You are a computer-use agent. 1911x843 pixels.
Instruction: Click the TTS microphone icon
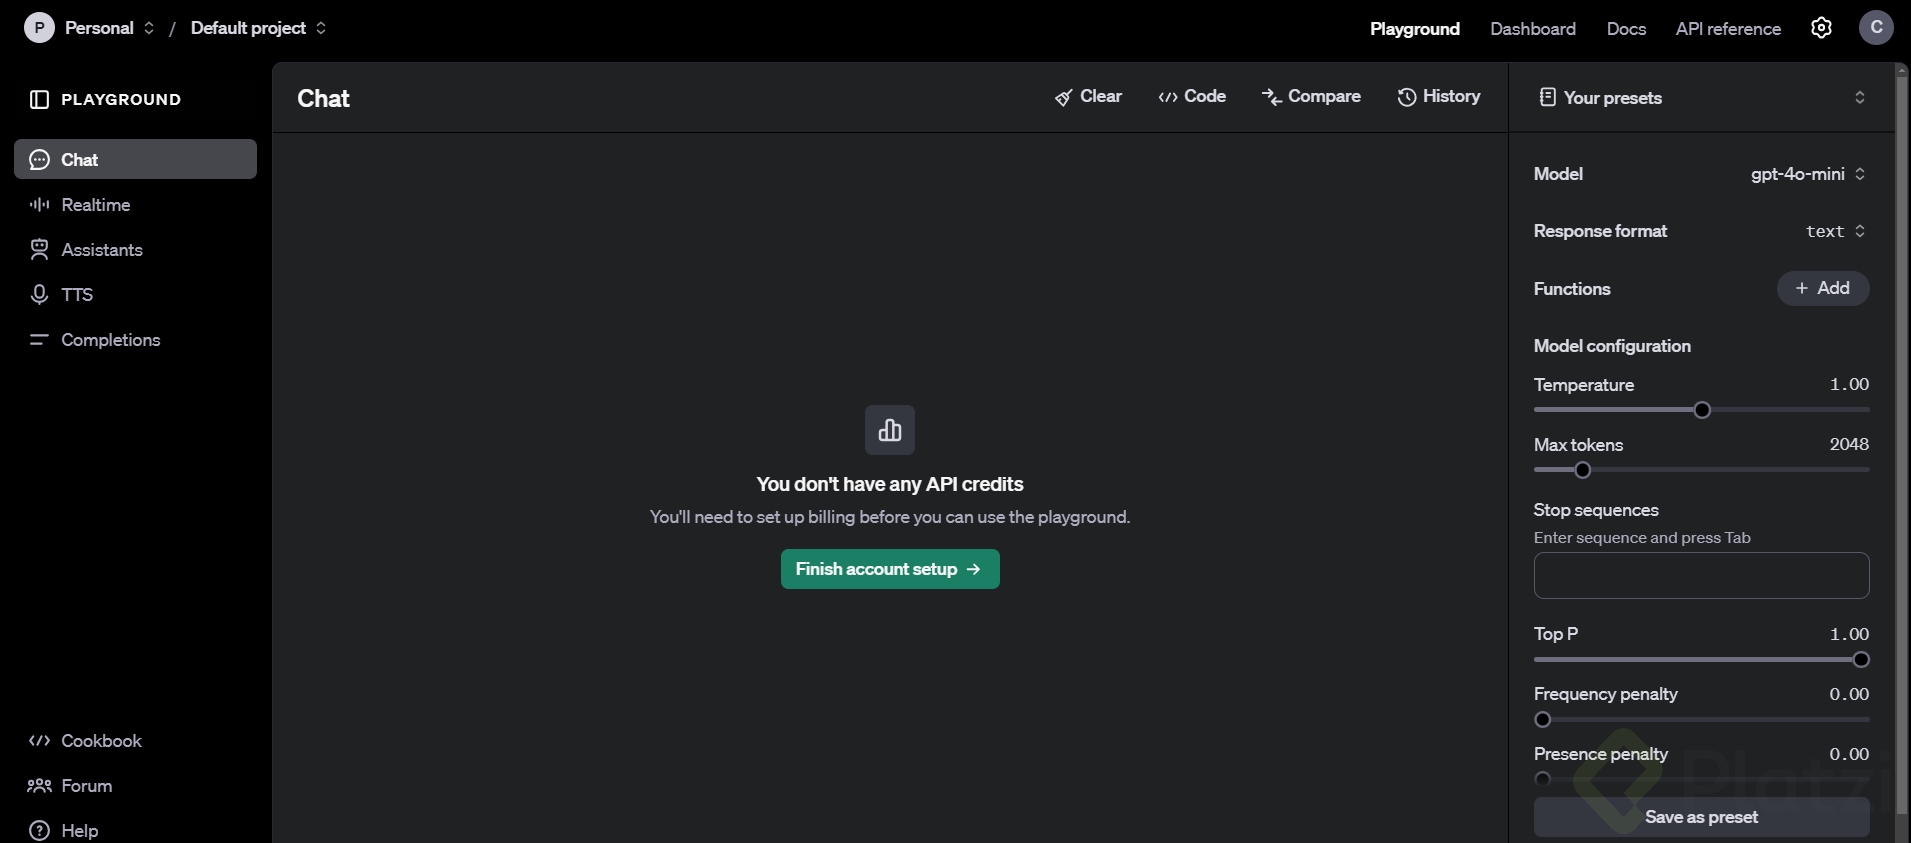click(x=40, y=295)
